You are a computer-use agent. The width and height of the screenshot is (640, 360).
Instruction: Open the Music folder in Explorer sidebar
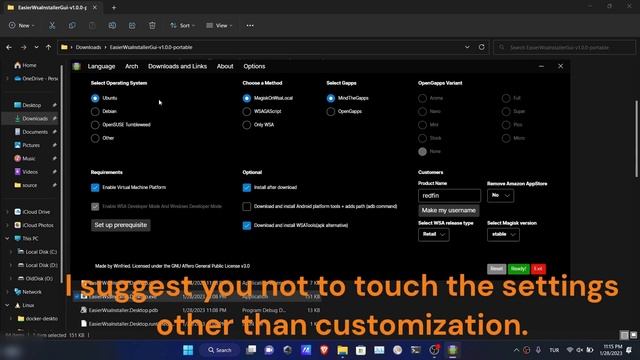29,158
